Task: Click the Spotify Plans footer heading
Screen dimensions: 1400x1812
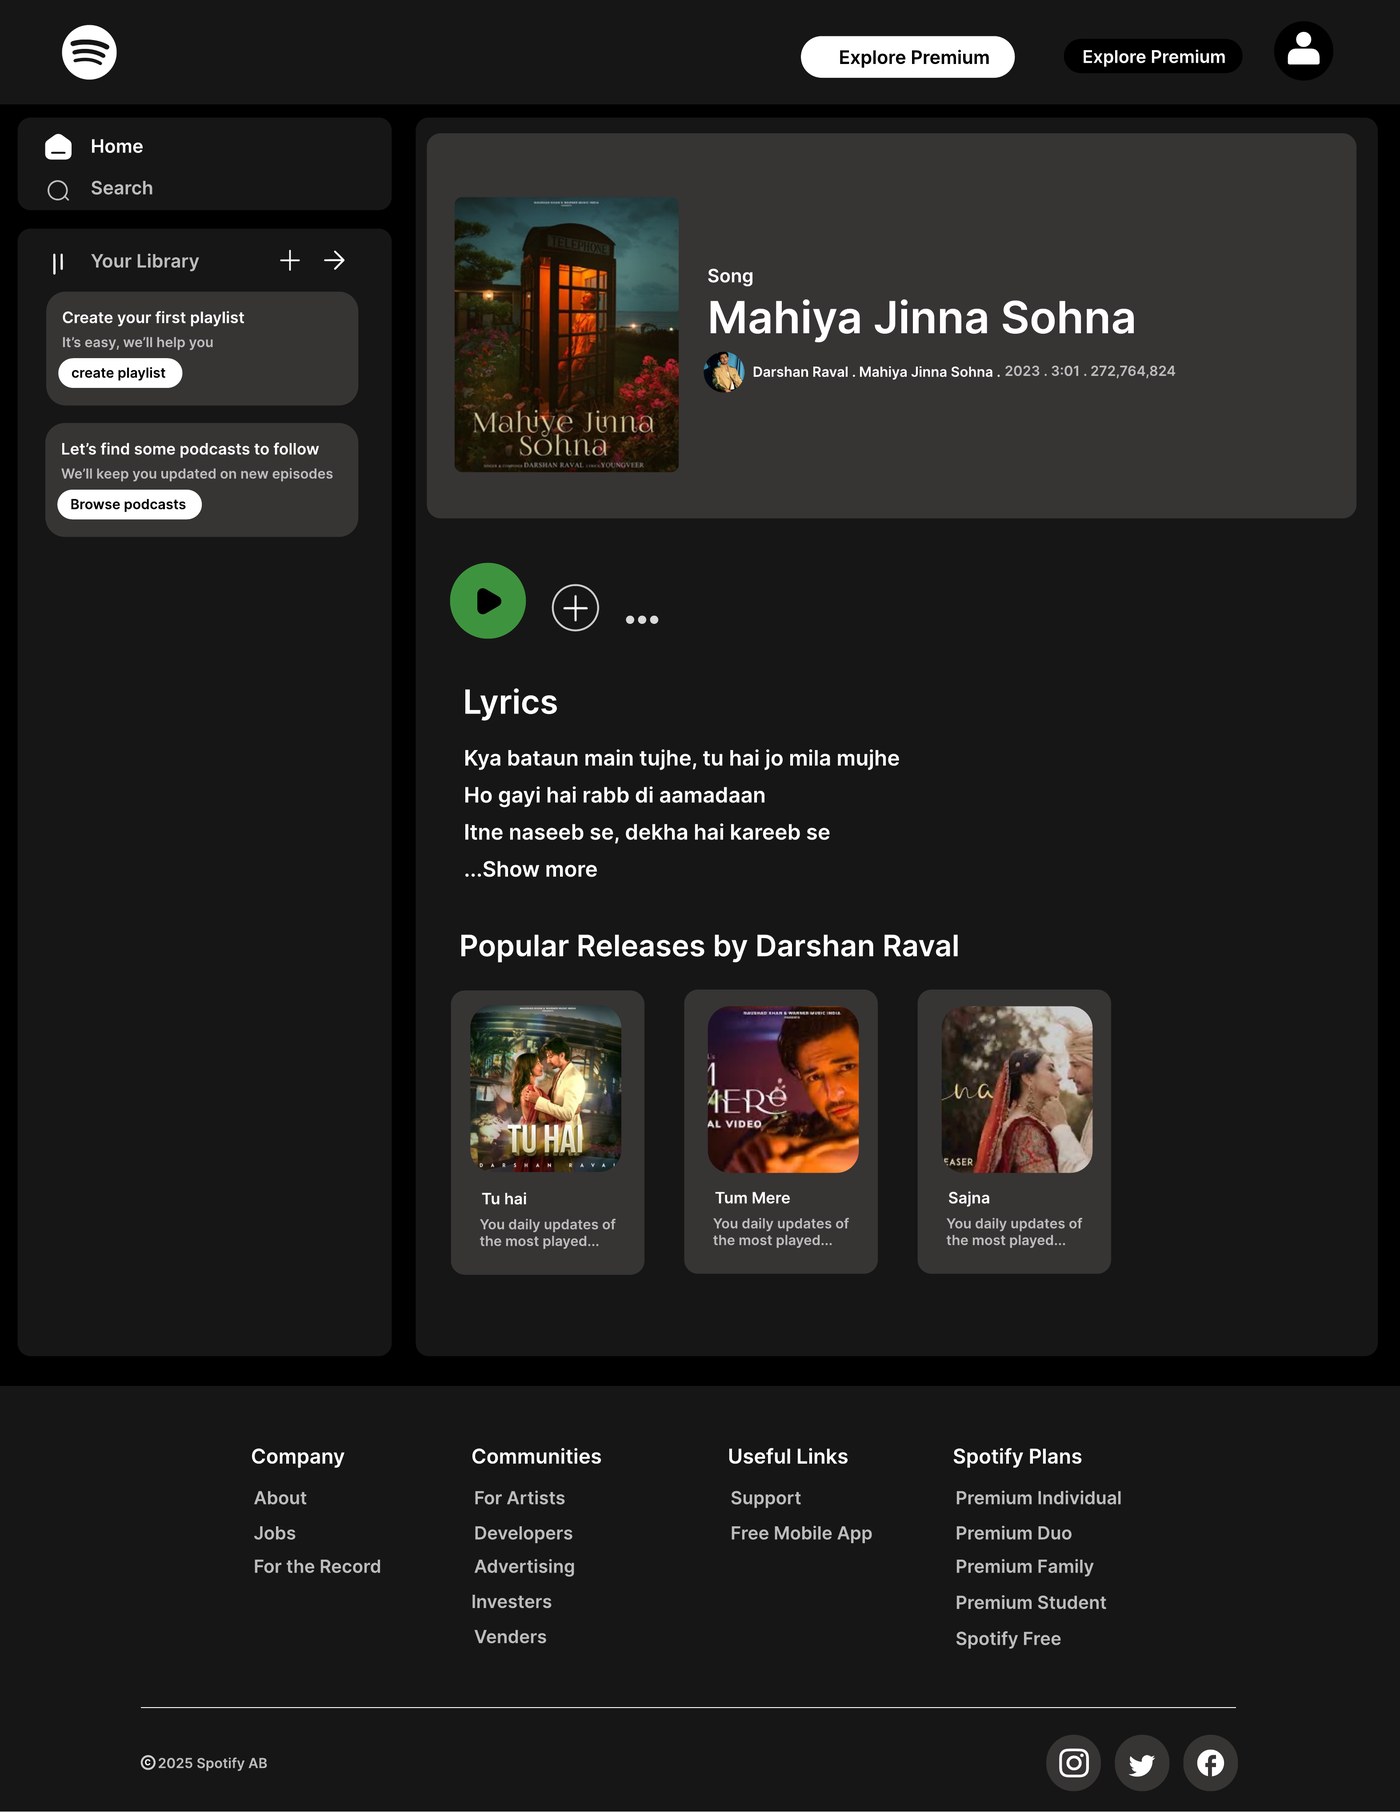Action: (1017, 1456)
